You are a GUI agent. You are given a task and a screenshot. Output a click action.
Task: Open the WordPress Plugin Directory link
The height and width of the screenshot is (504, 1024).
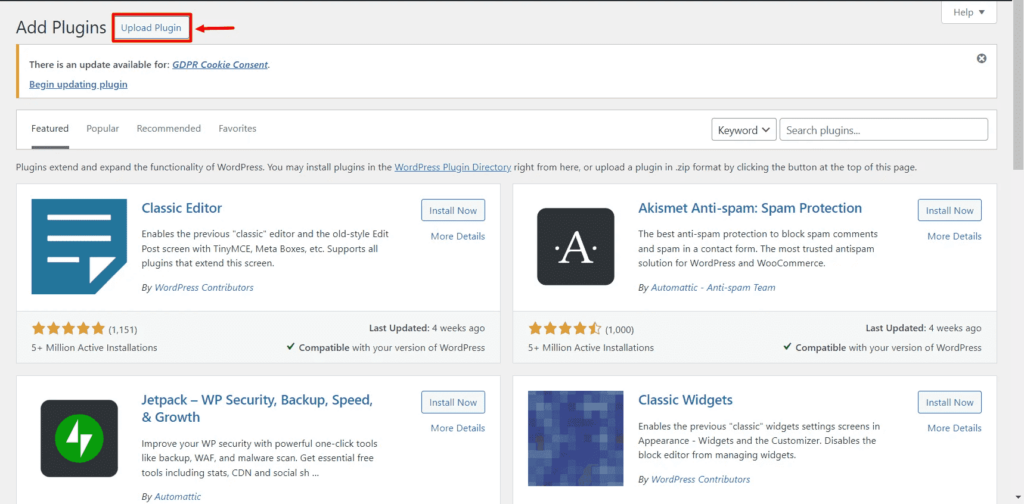click(453, 167)
